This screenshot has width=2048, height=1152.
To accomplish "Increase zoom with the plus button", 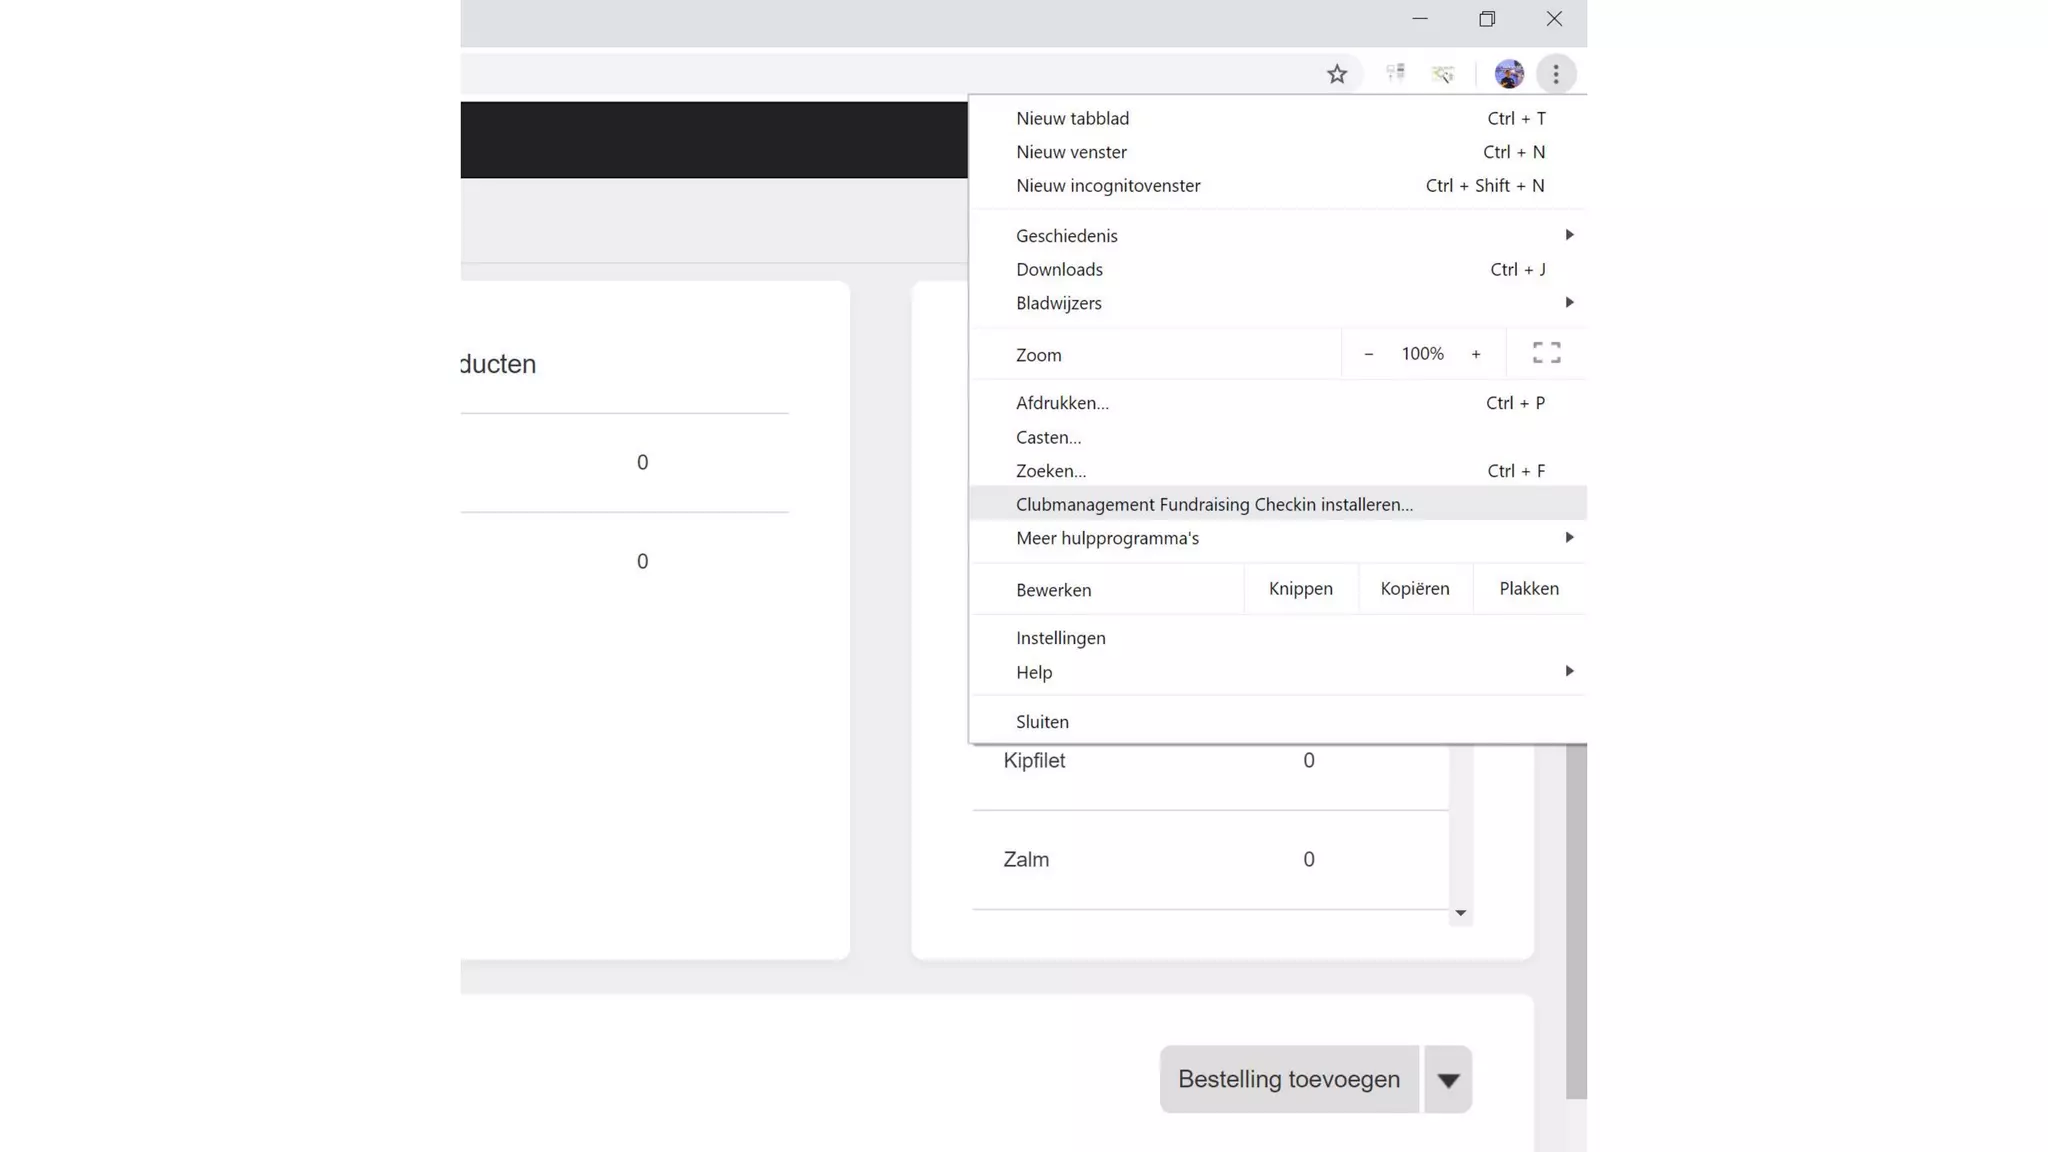I will pos(1475,354).
